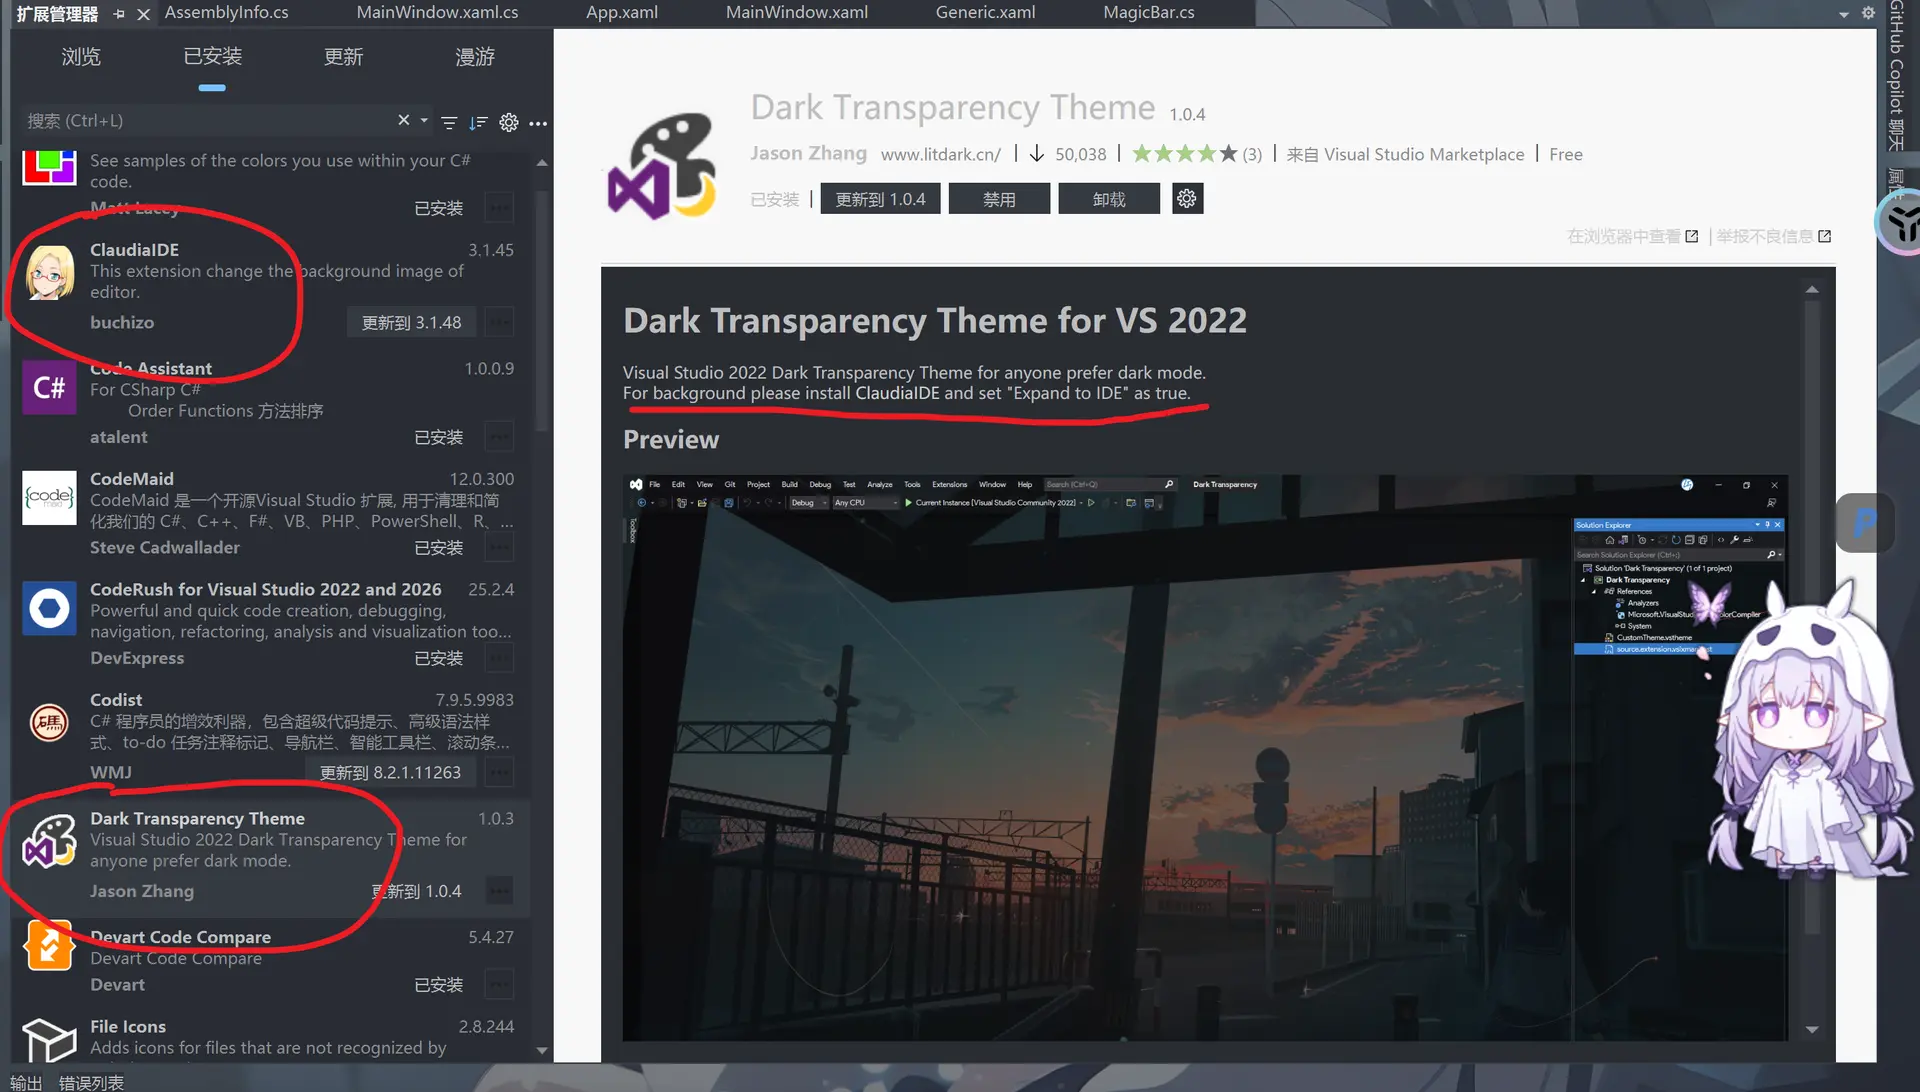Focus the 搜索 (Ctrl+L) input field
The width and height of the screenshot is (1920, 1092).
pyautogui.click(x=207, y=120)
